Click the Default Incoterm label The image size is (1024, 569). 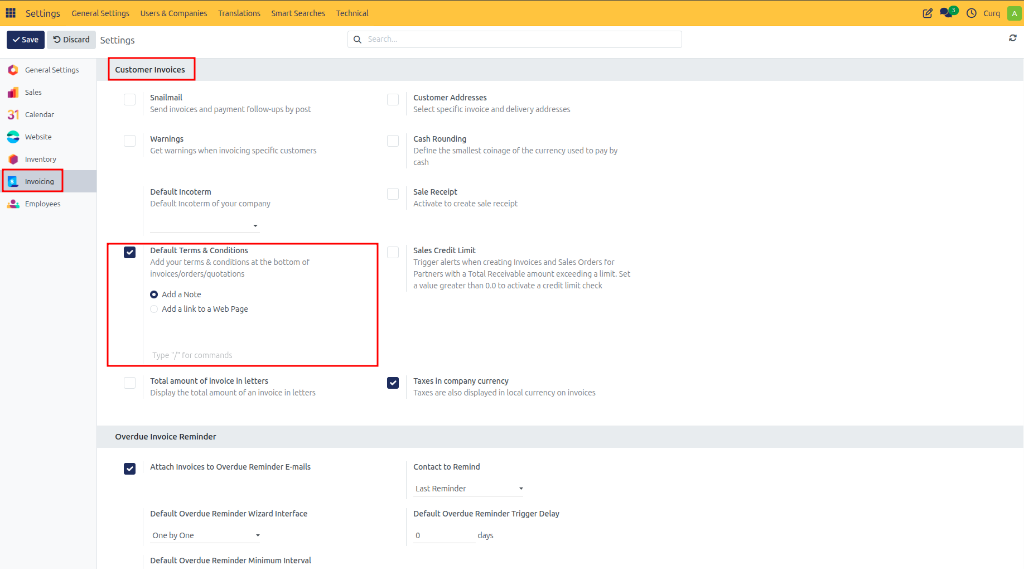(180, 192)
